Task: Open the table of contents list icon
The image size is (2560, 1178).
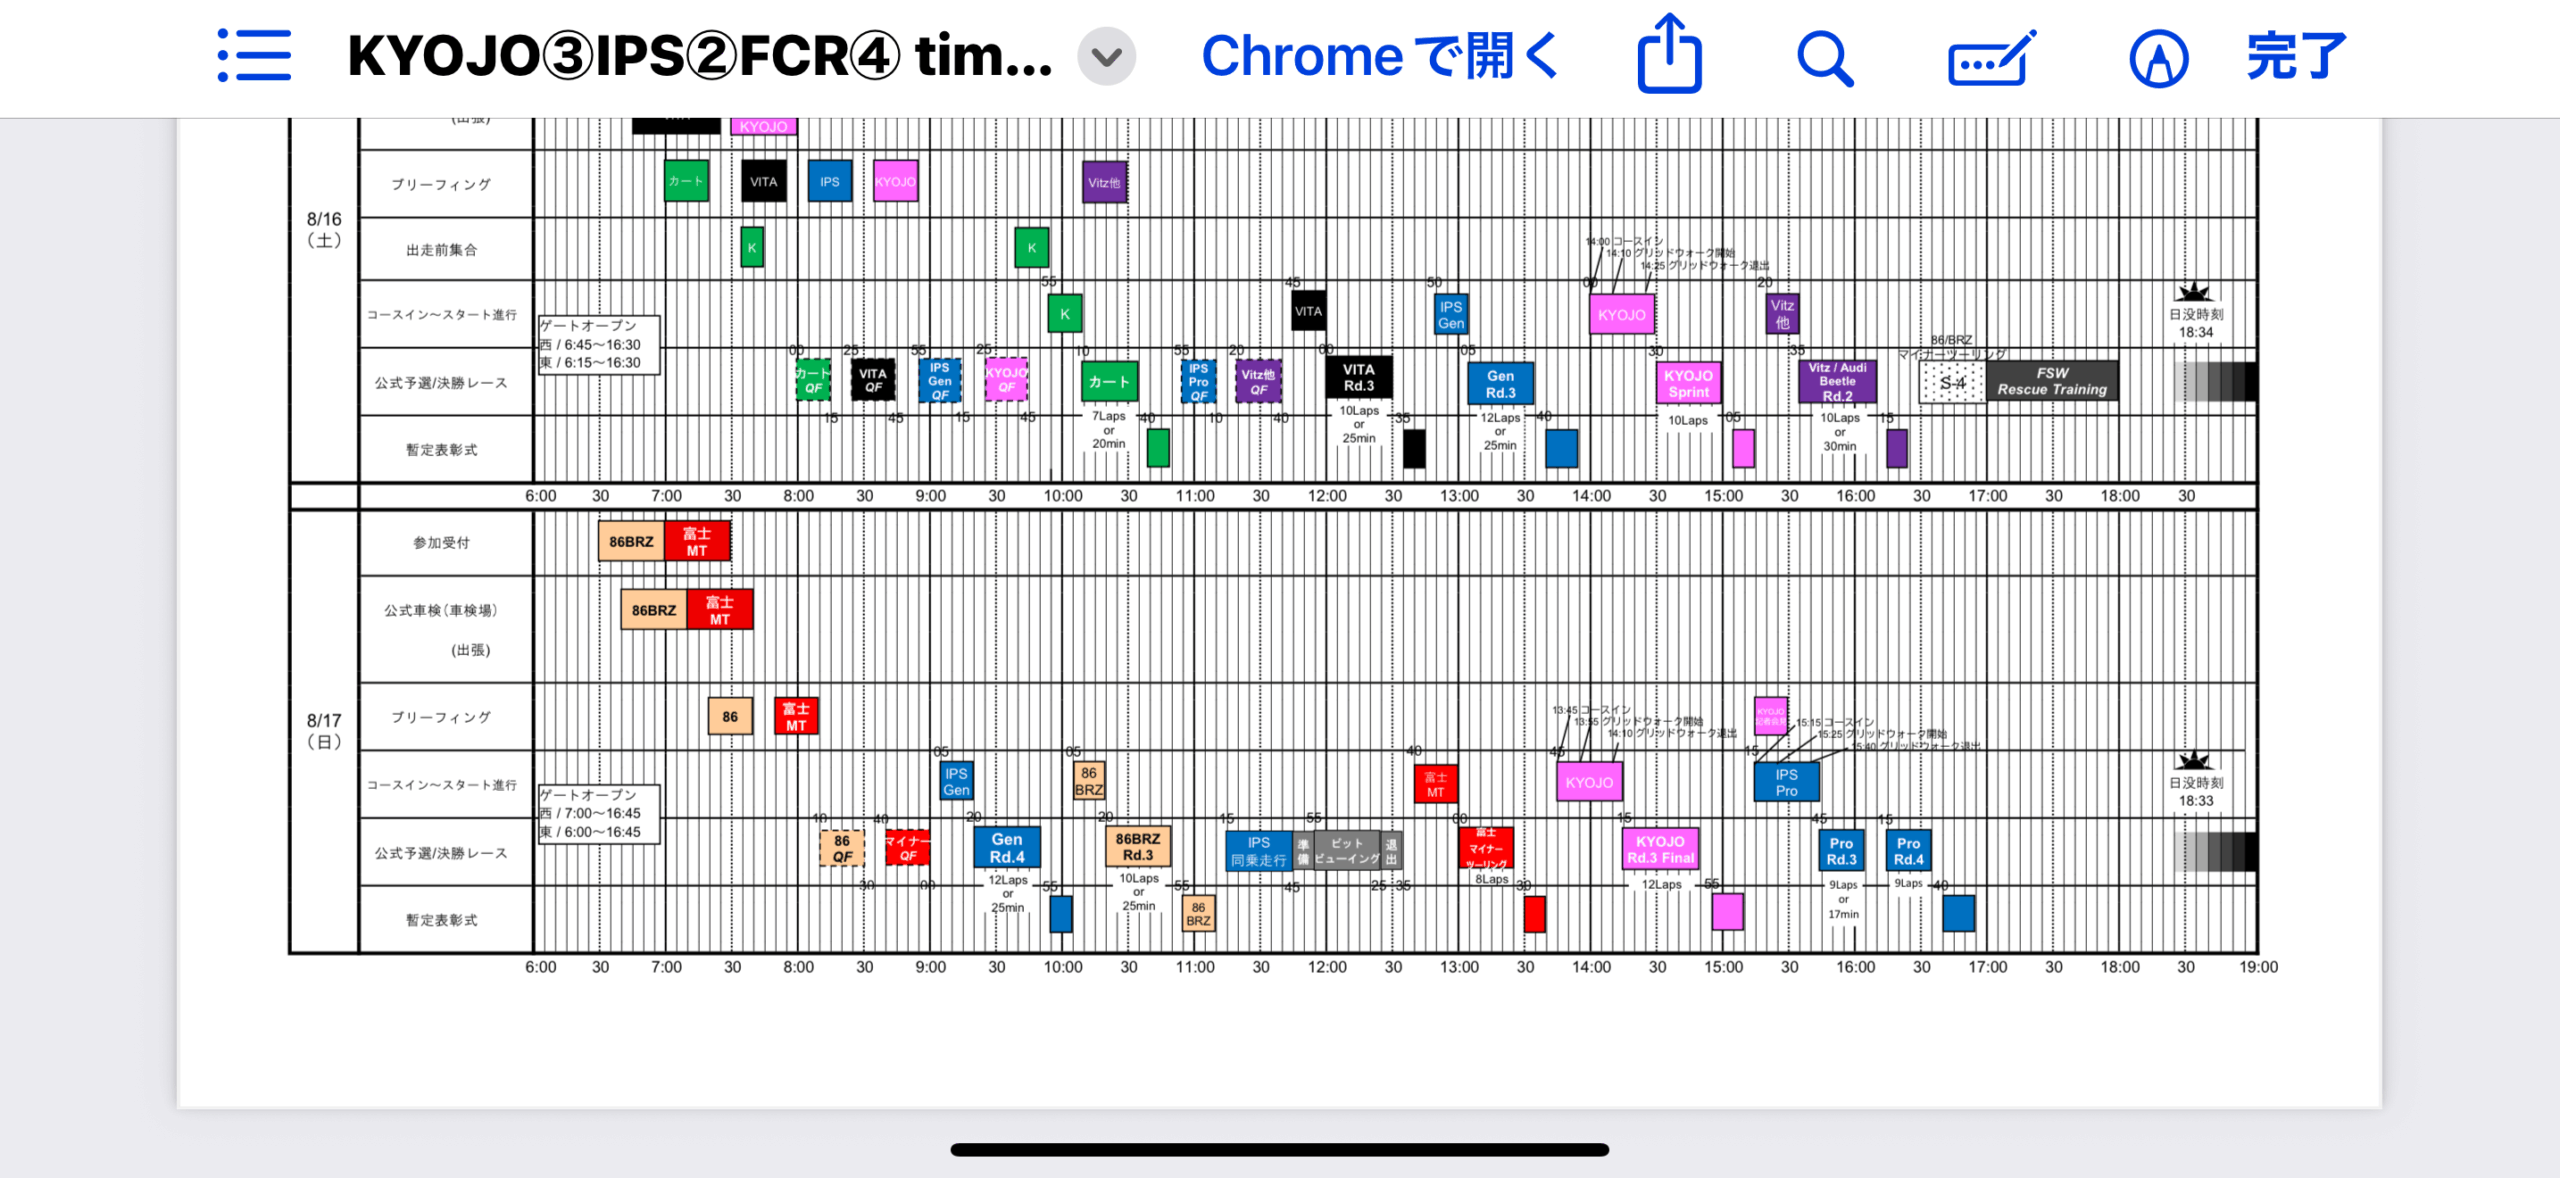Action: tap(254, 55)
